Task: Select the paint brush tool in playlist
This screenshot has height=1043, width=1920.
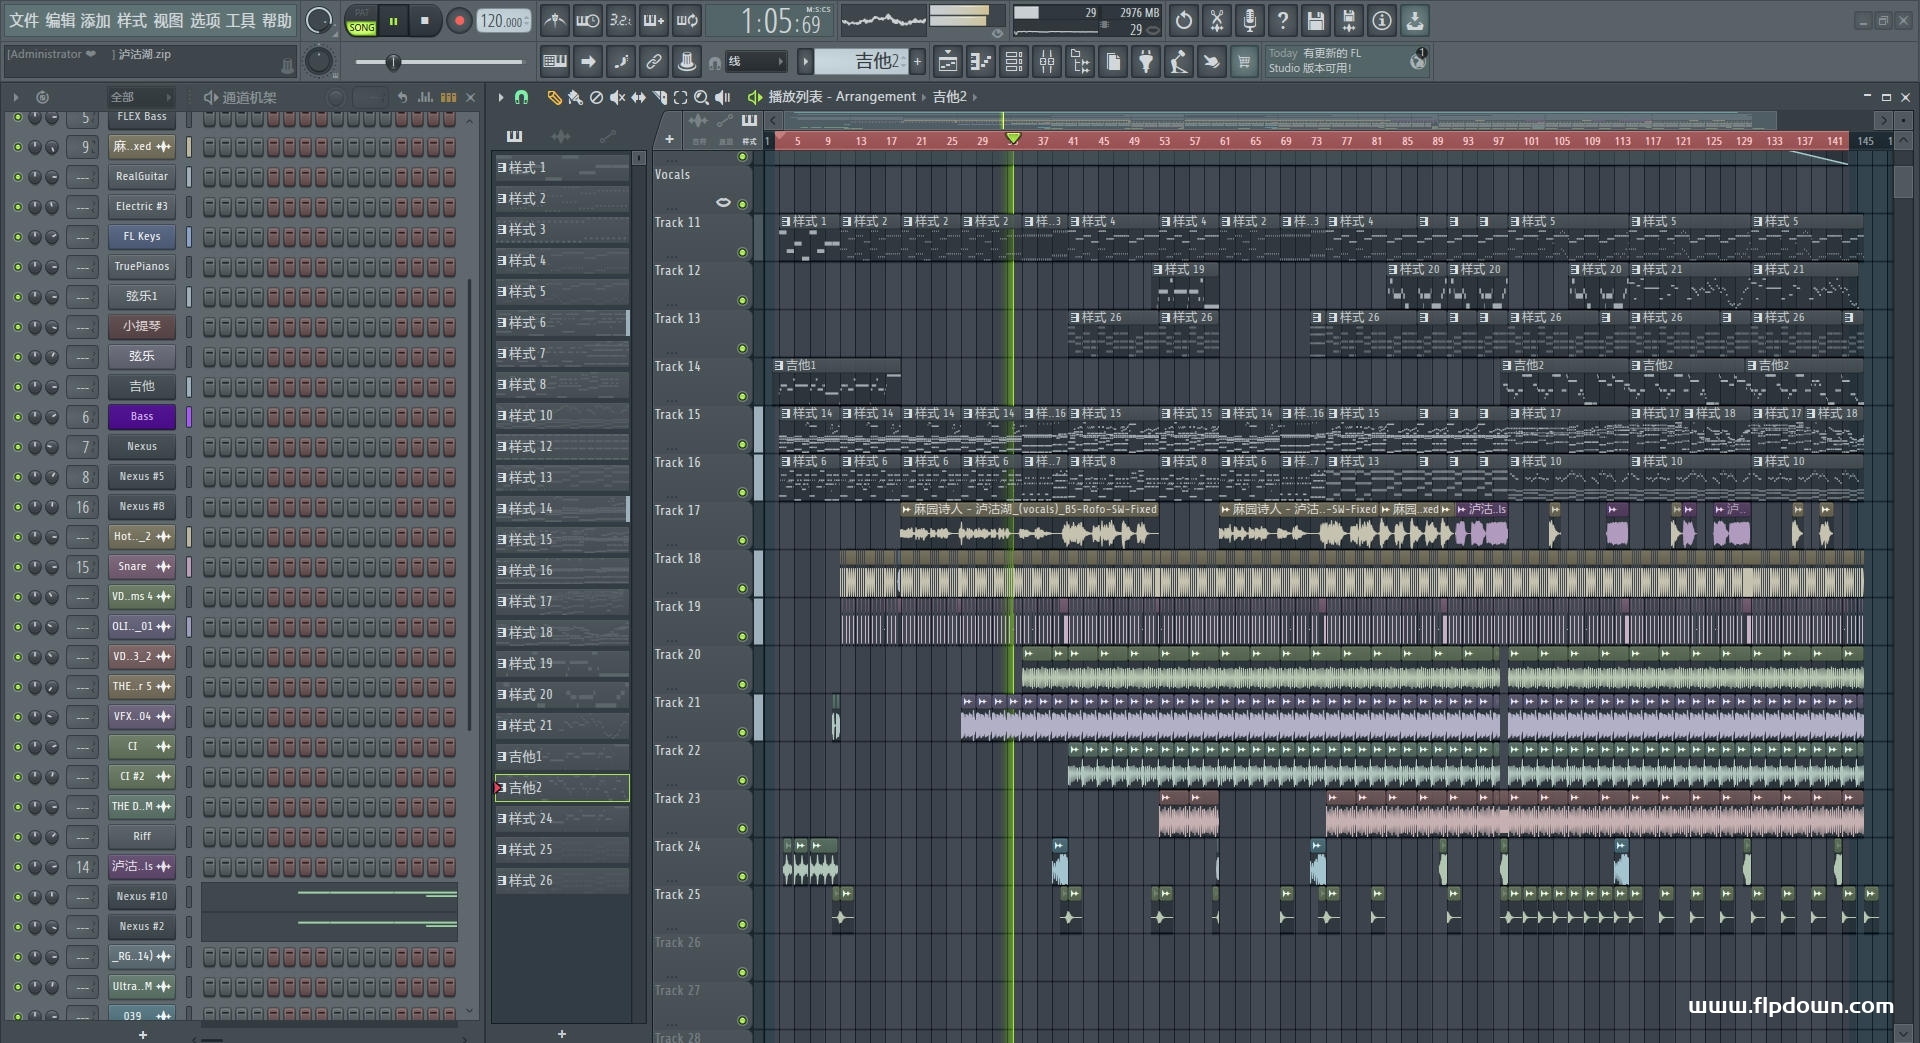Action: coord(575,97)
